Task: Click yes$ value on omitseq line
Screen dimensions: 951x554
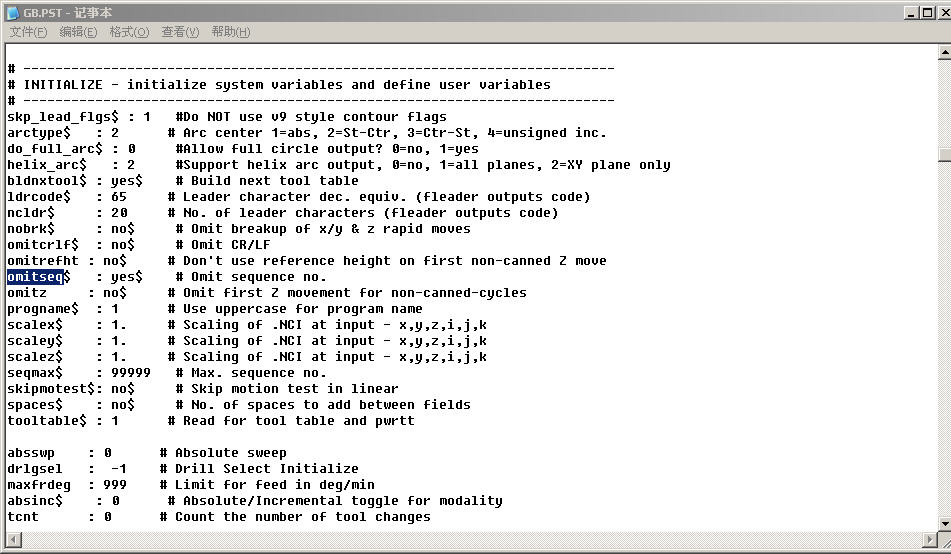Action: point(127,277)
